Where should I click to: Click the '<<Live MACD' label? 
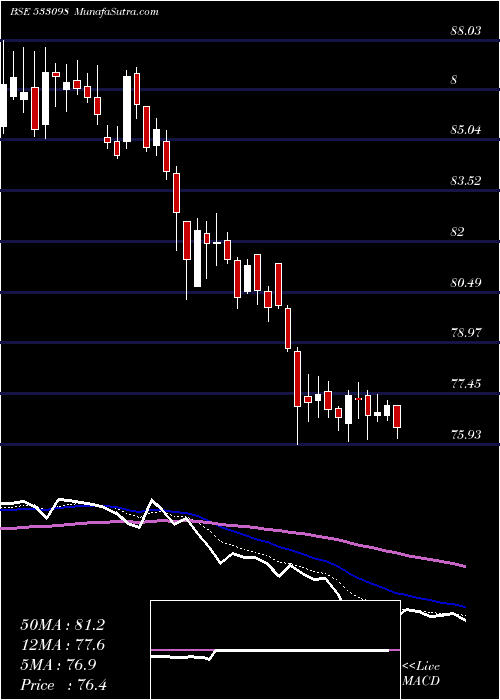pos(421,674)
